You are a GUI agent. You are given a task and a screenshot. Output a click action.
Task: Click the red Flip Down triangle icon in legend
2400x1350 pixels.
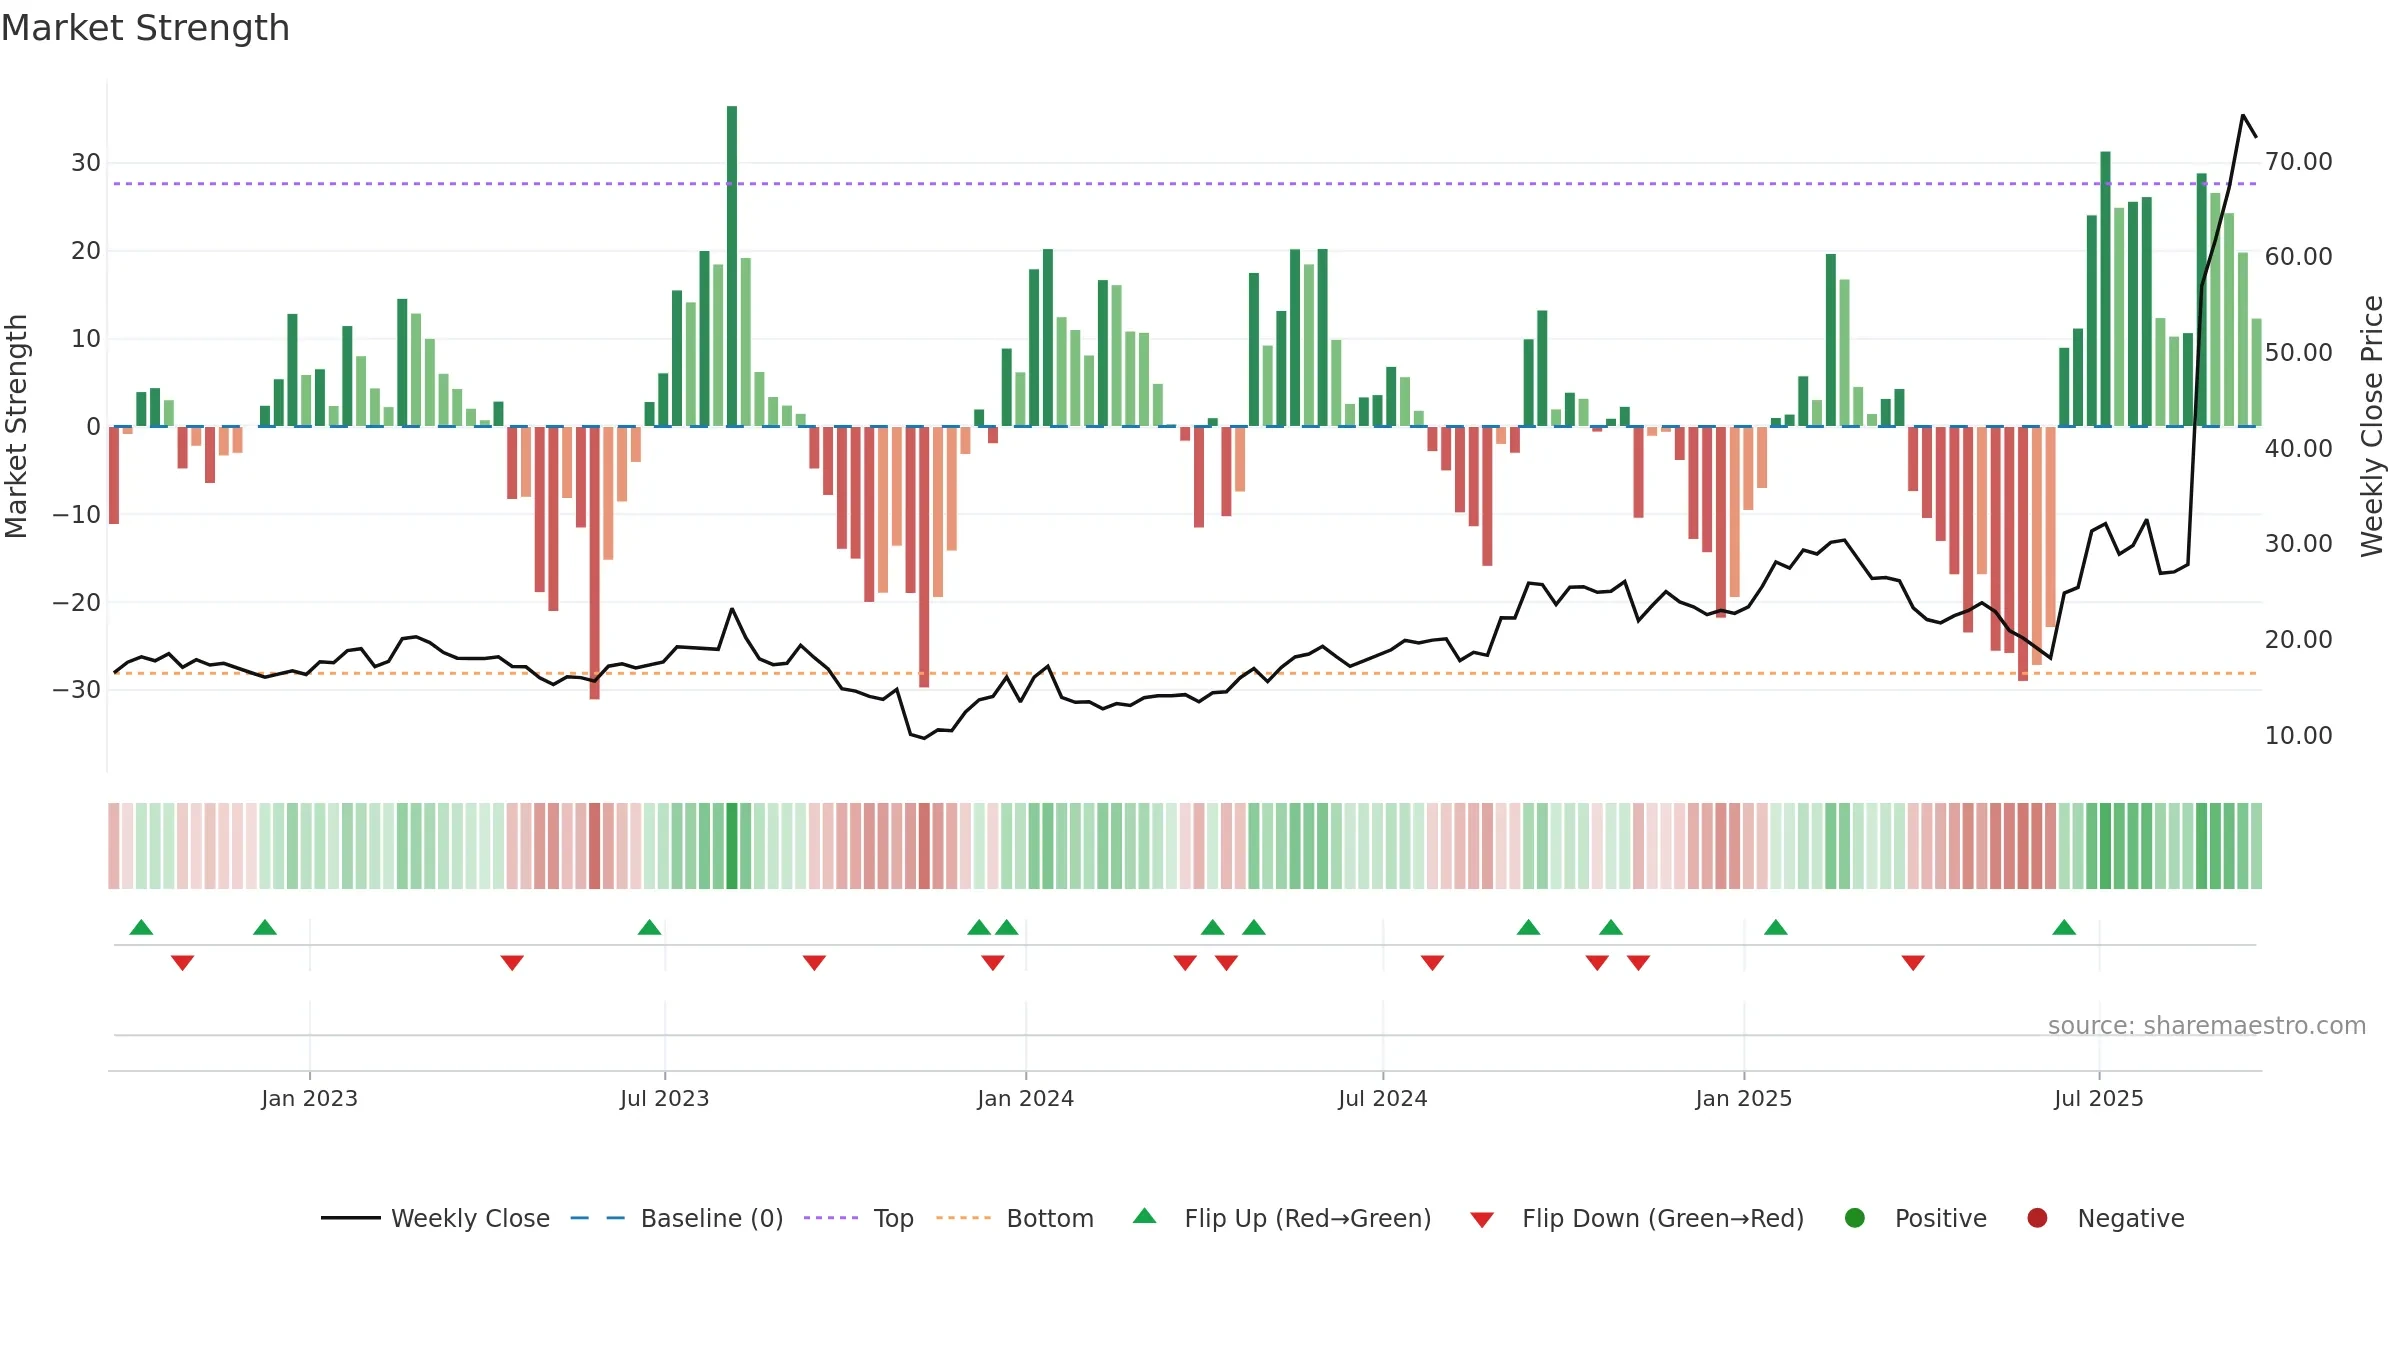(x=1482, y=1220)
